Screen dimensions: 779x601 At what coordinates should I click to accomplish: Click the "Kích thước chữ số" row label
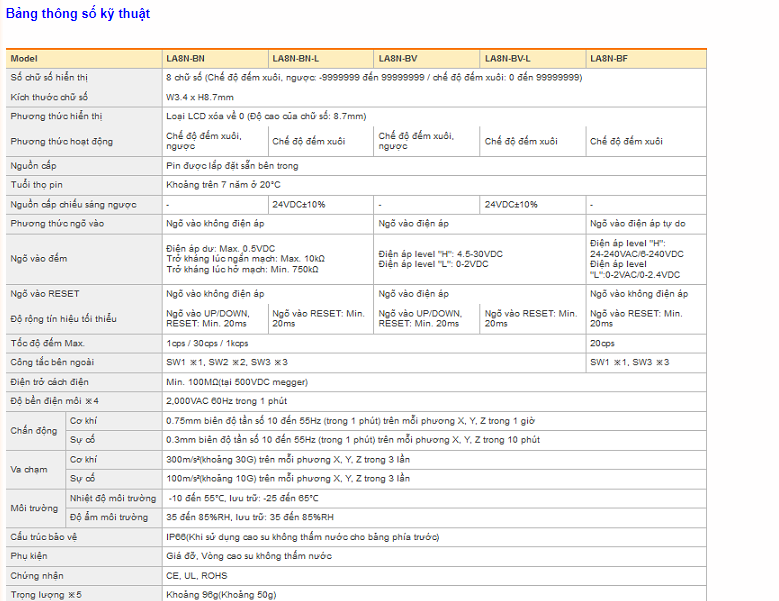[49, 97]
